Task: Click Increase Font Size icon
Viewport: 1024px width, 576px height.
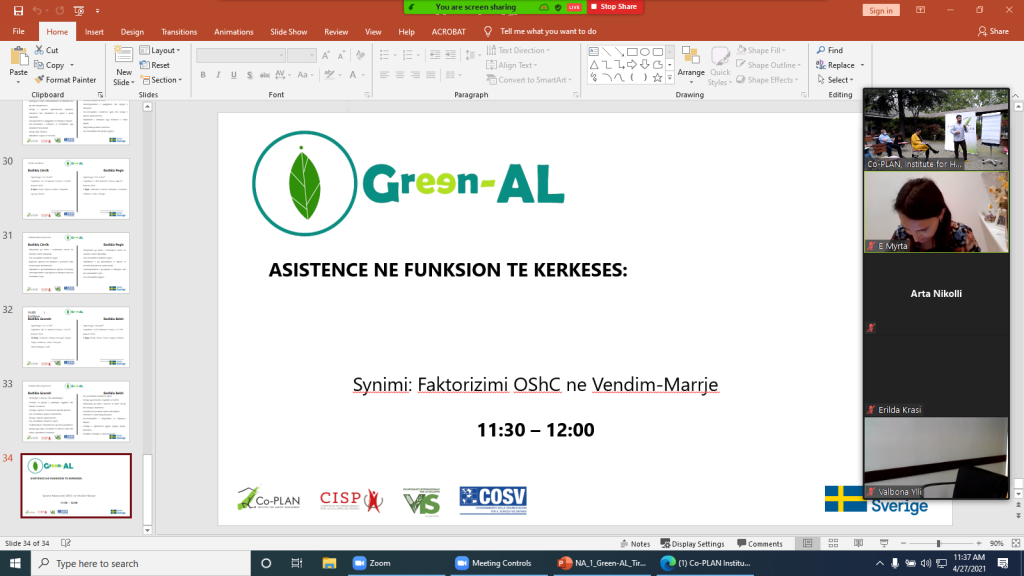Action: [x=326, y=56]
